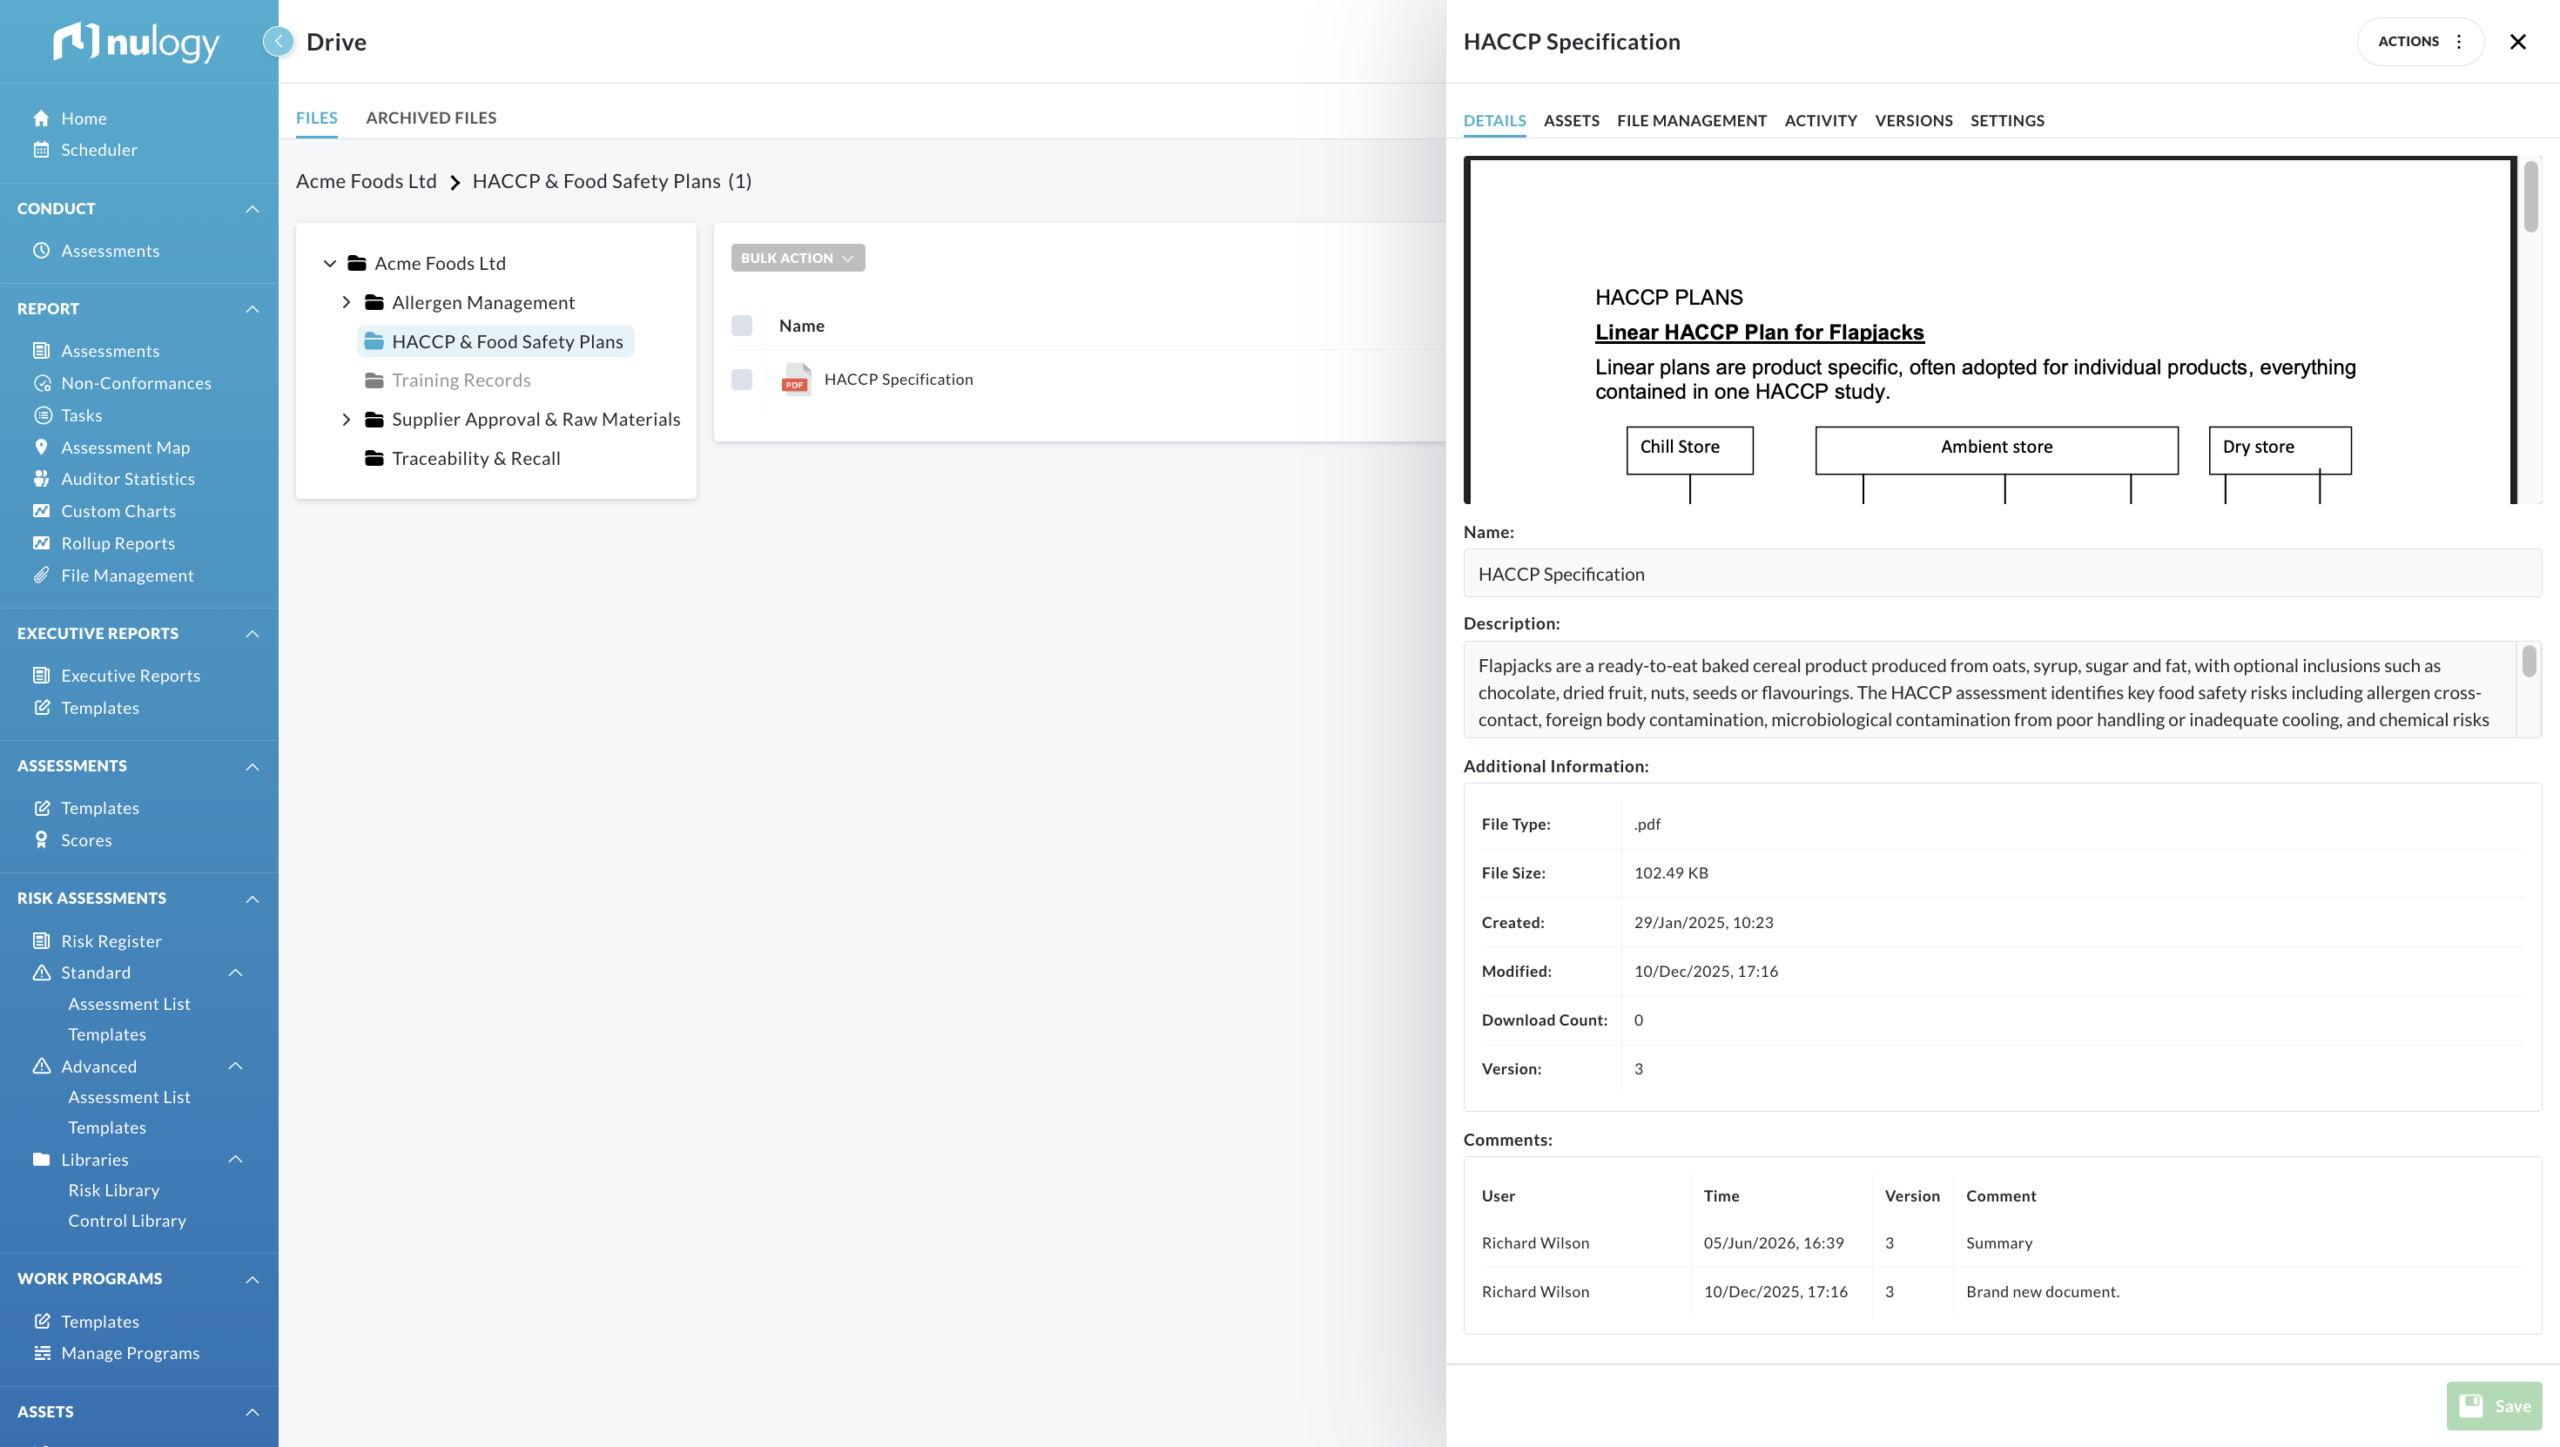Click the HACCP Specification PDF file icon
Screen dimensions: 2560x1447
[x=796, y=380]
